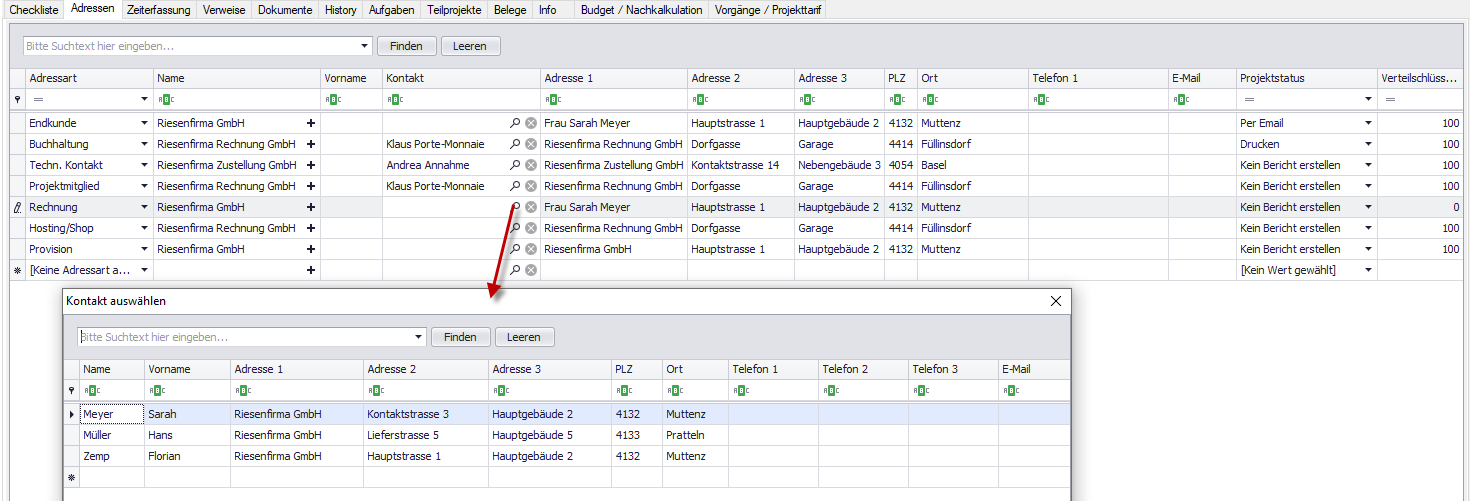This screenshot has width=1470, height=501.
Task: Clear contact in the Projektmitglied row
Action: (531, 186)
